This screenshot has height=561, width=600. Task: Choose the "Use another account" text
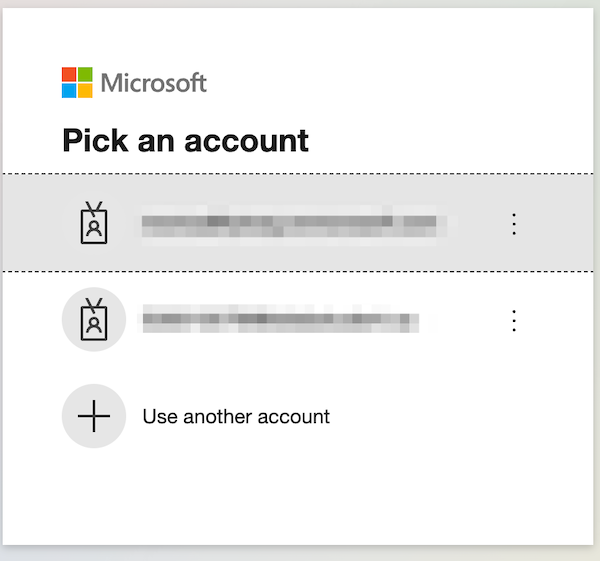[x=236, y=416]
